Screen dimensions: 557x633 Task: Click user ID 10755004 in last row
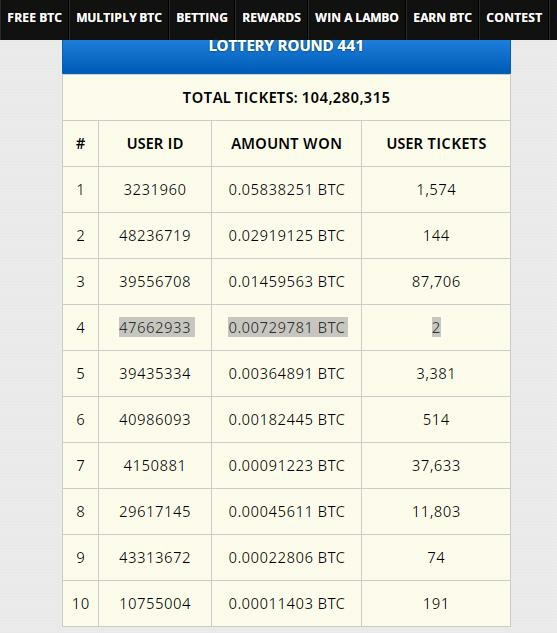coord(155,604)
